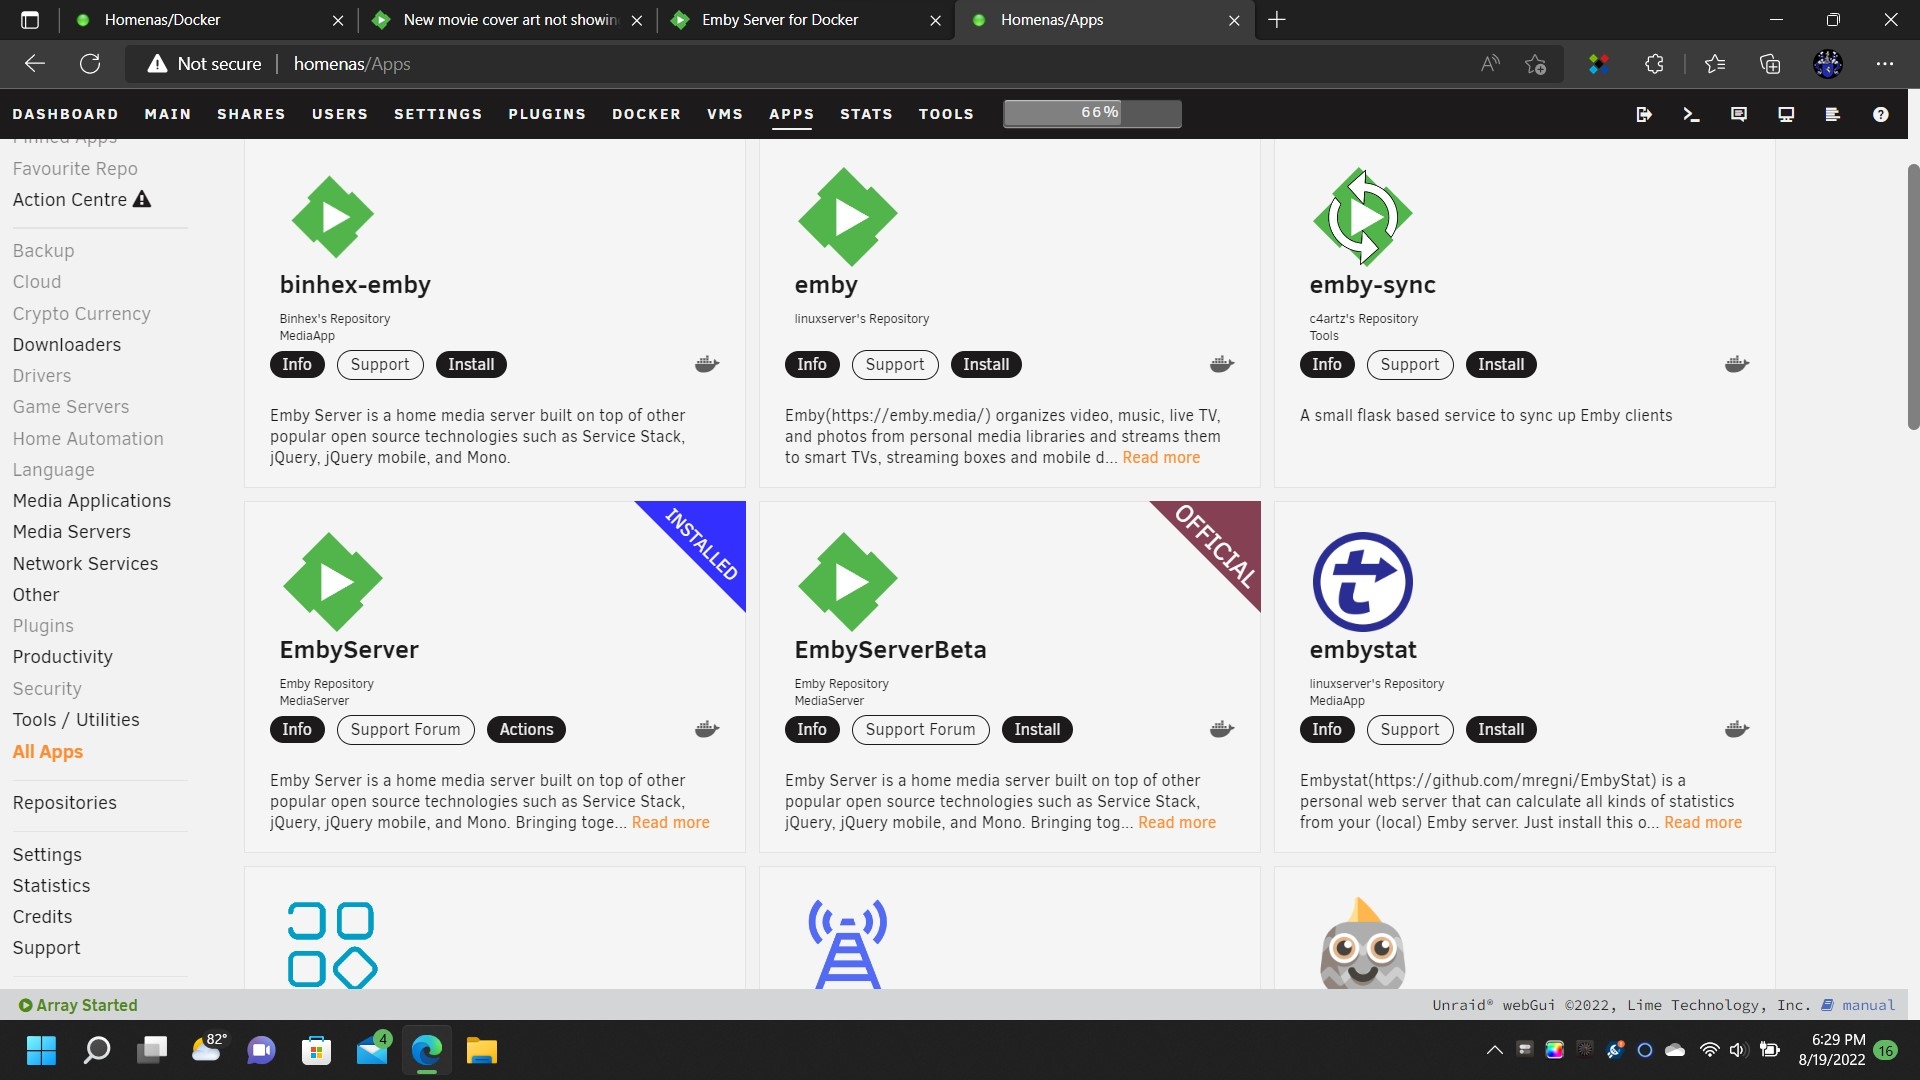This screenshot has height=1080, width=1920.
Task: Open the help question mark icon
Action: [1880, 114]
